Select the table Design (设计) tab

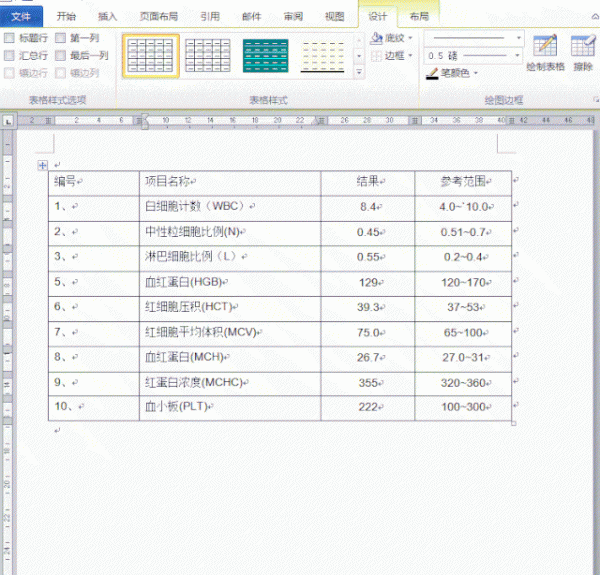pyautogui.click(x=378, y=16)
